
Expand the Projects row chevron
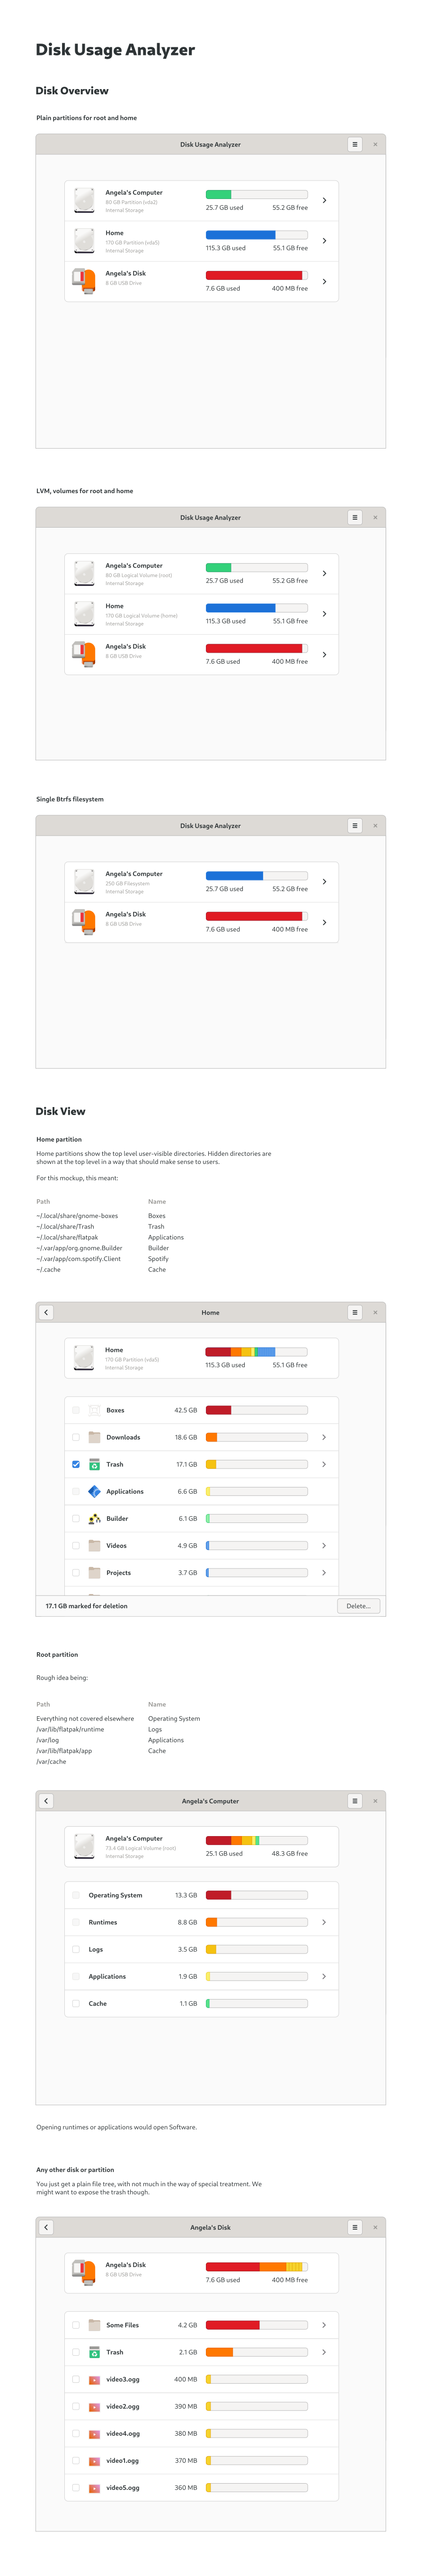point(324,1572)
